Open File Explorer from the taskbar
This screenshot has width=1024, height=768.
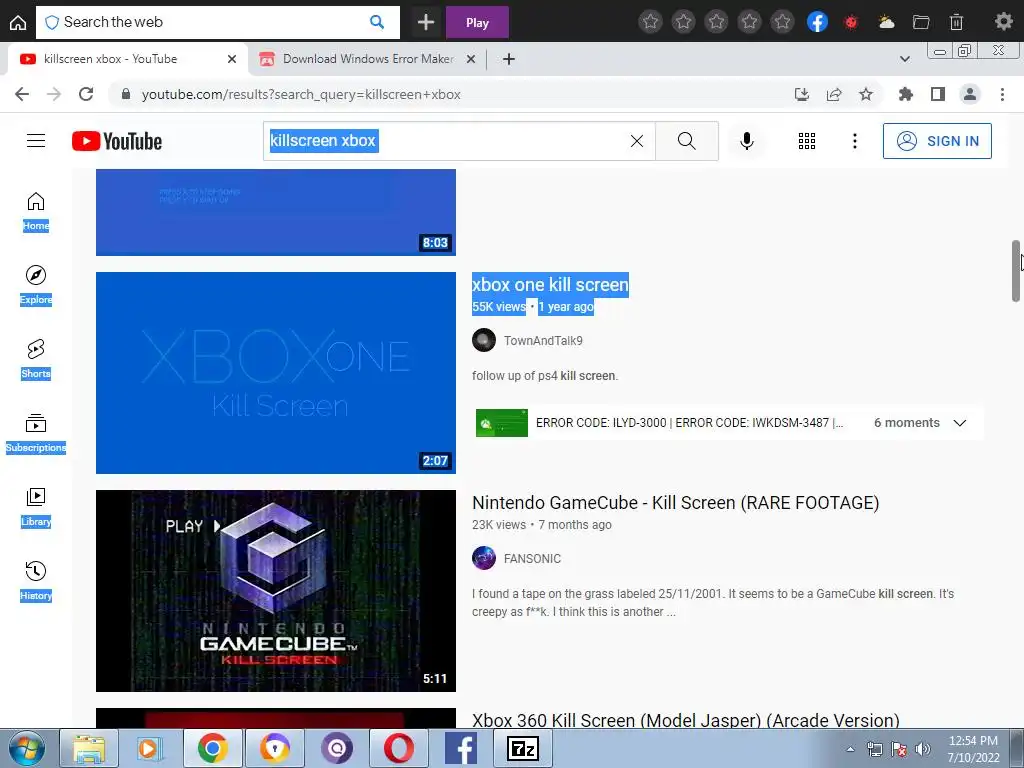(x=89, y=748)
